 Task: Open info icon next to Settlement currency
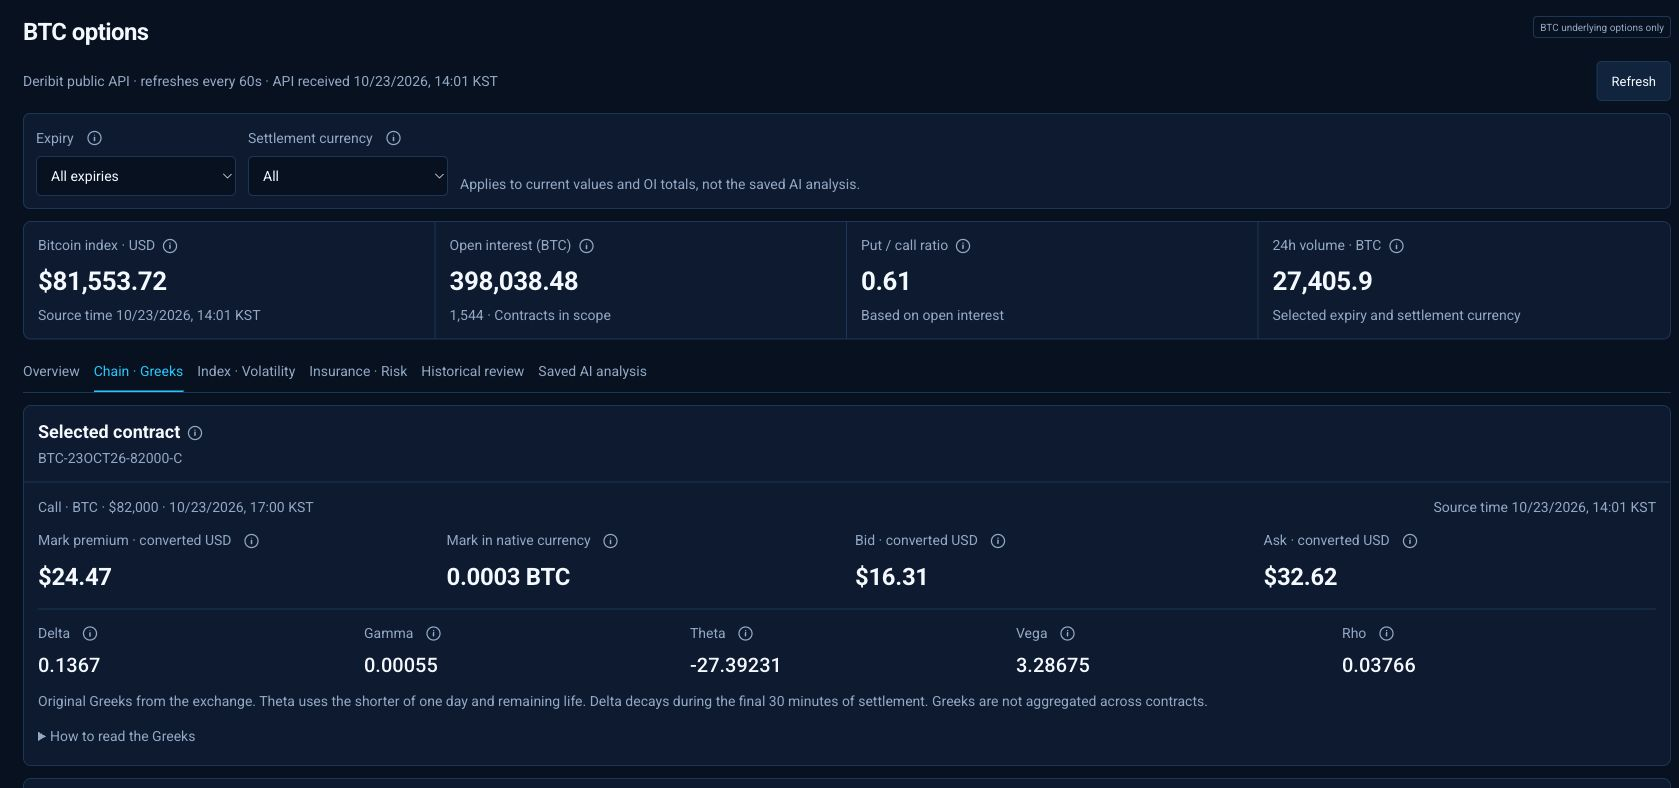pos(394,138)
